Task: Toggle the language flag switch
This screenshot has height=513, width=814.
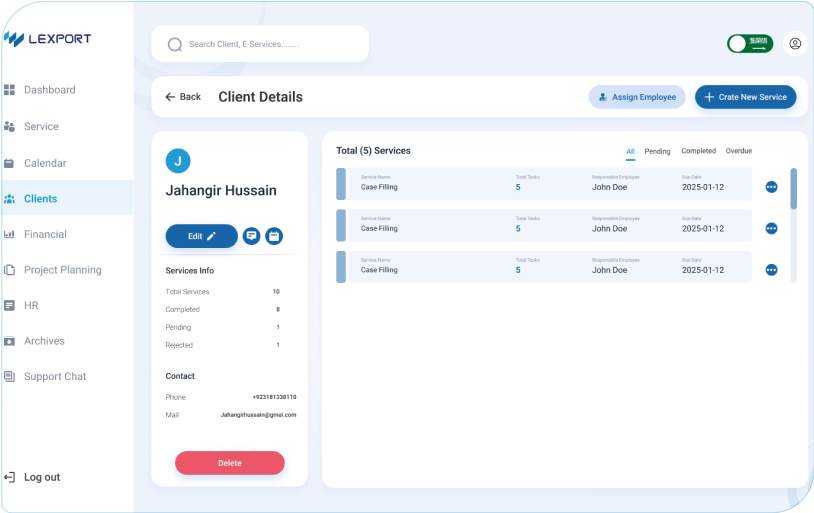Action: click(x=750, y=44)
